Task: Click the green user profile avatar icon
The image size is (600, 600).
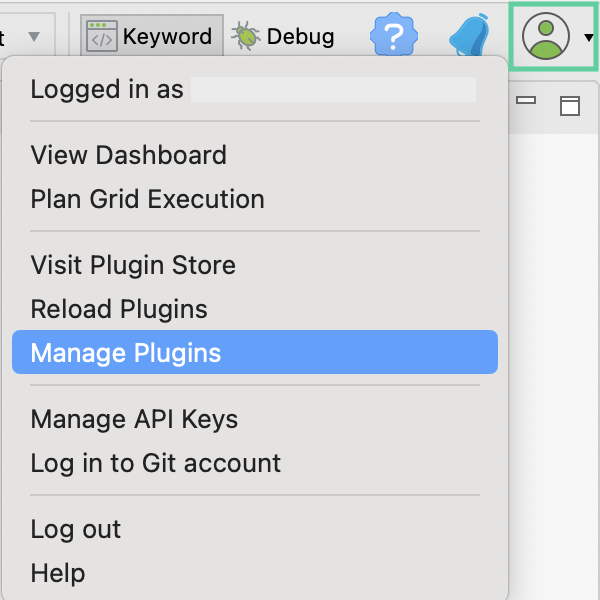Action: [x=545, y=37]
